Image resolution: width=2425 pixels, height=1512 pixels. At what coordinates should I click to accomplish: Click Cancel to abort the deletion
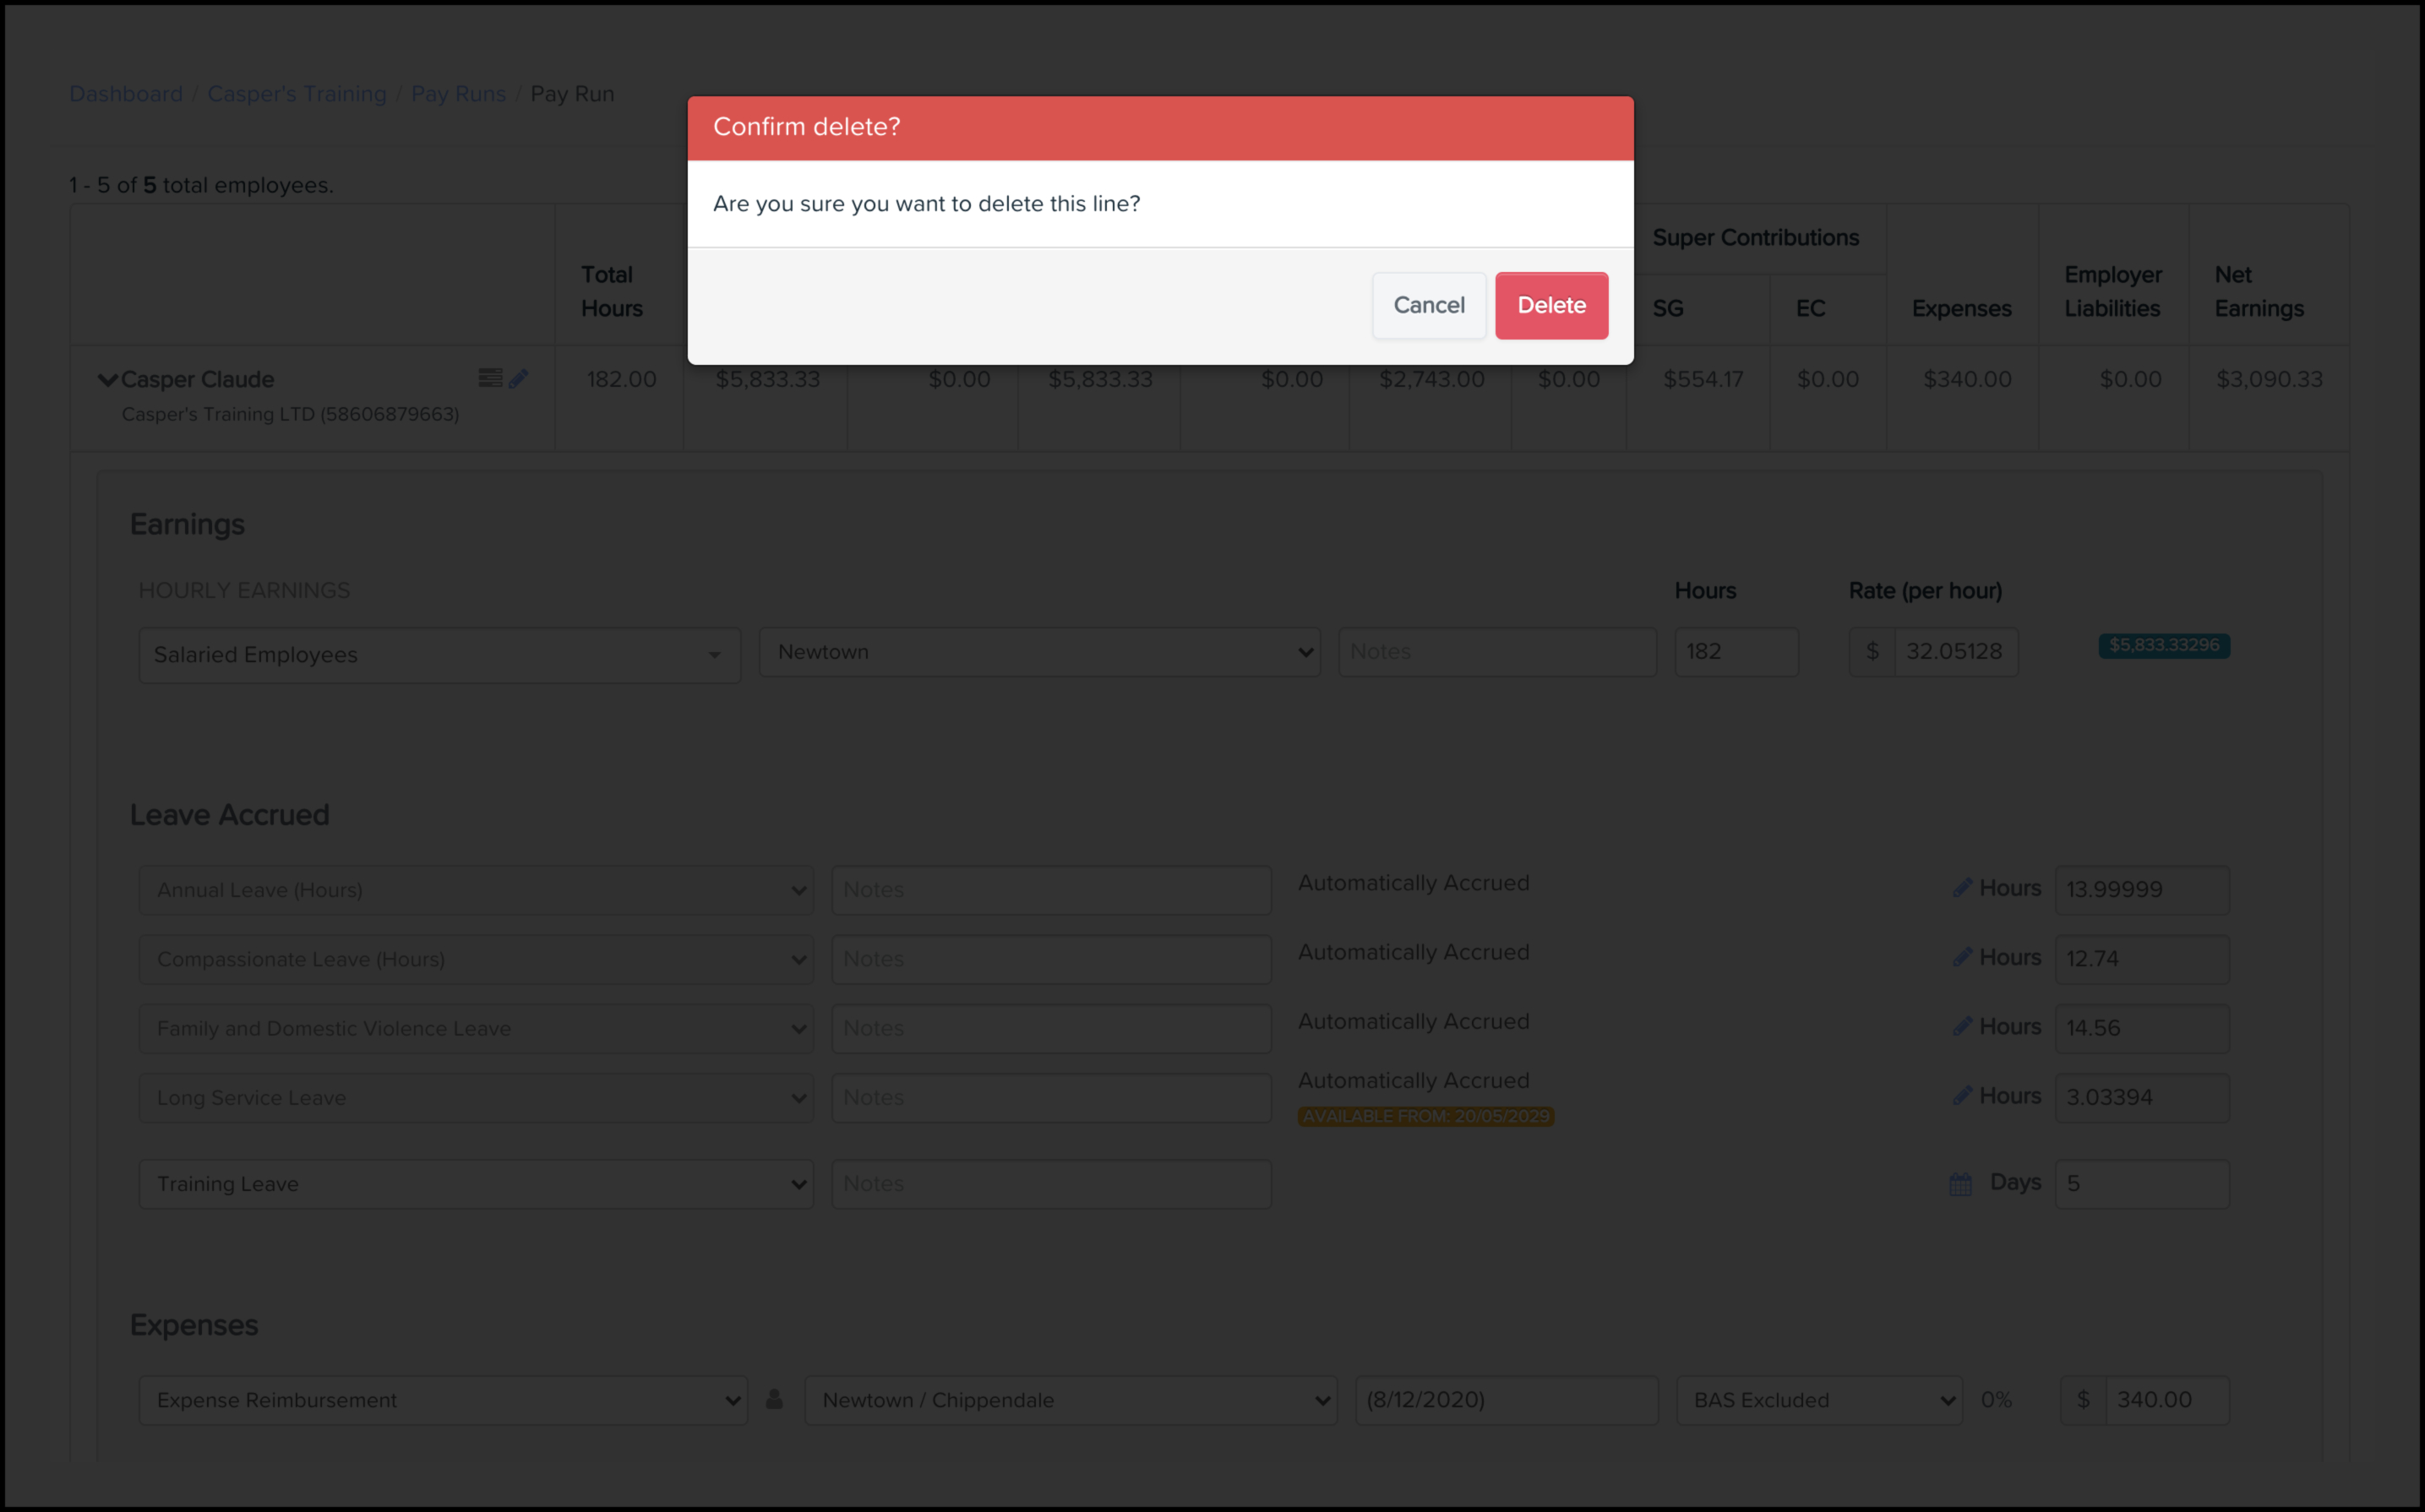coord(1429,305)
